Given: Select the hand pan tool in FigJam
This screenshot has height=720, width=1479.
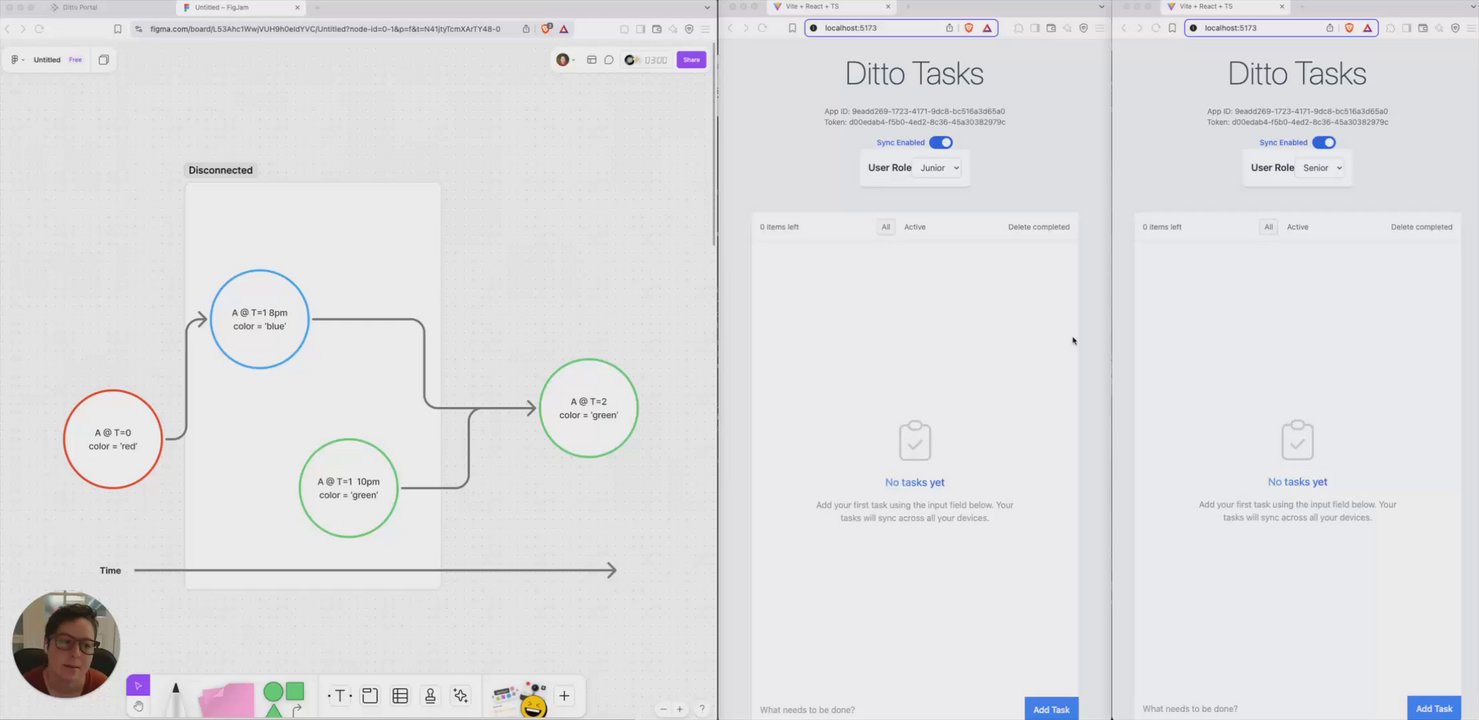Looking at the screenshot, I should coord(138,707).
